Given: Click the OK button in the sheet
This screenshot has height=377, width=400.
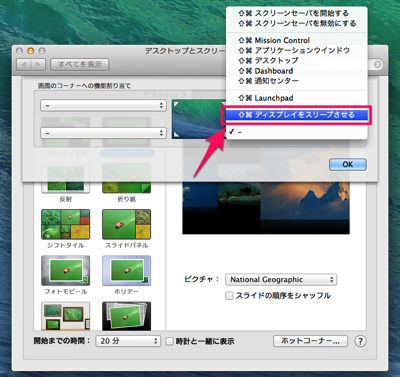Looking at the screenshot, I should click(x=348, y=164).
